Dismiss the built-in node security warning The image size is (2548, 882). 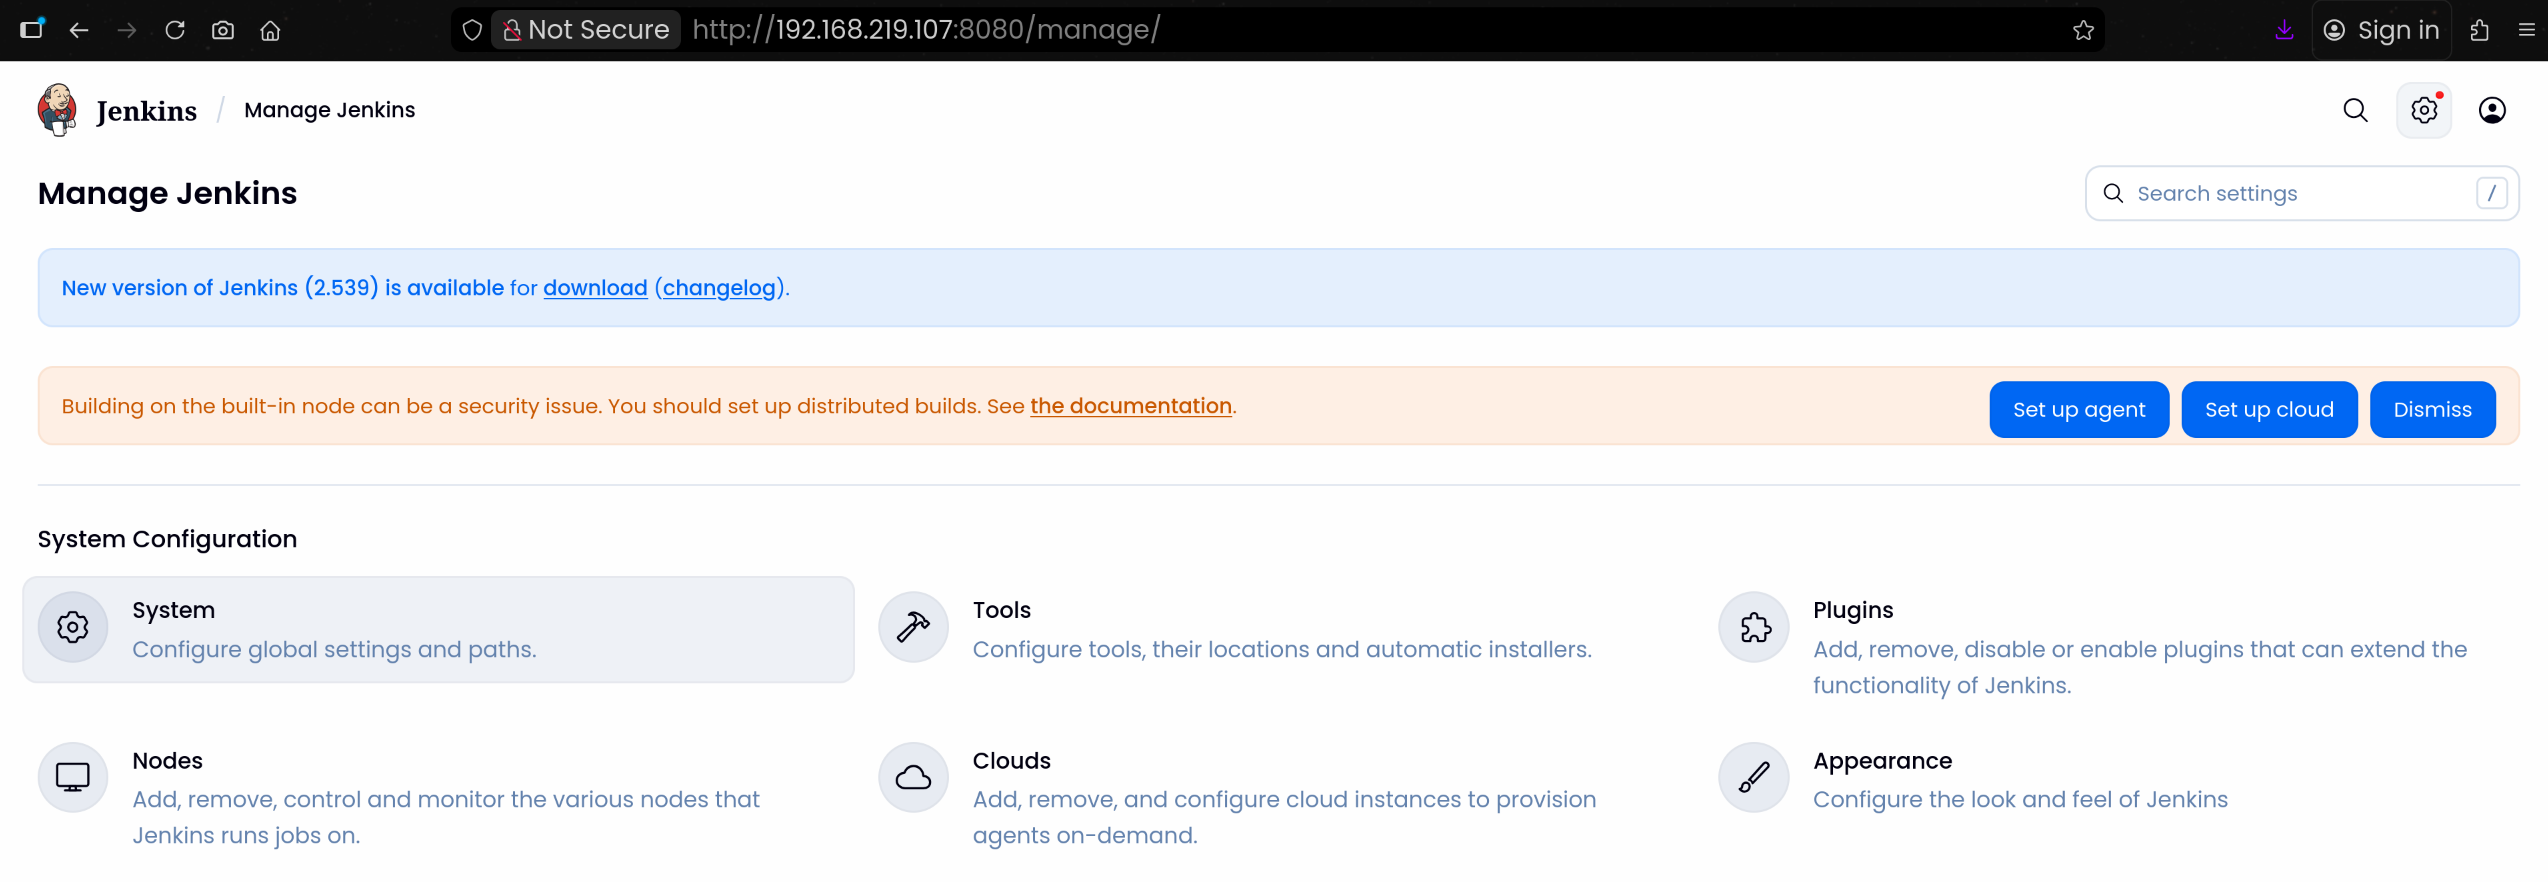[2432, 409]
